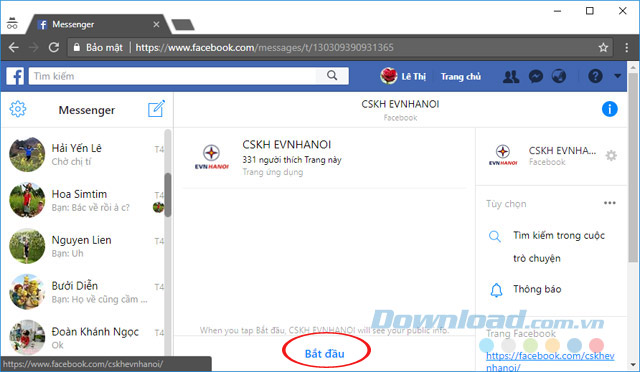Open the Messenger icon in top bar

coord(536,76)
